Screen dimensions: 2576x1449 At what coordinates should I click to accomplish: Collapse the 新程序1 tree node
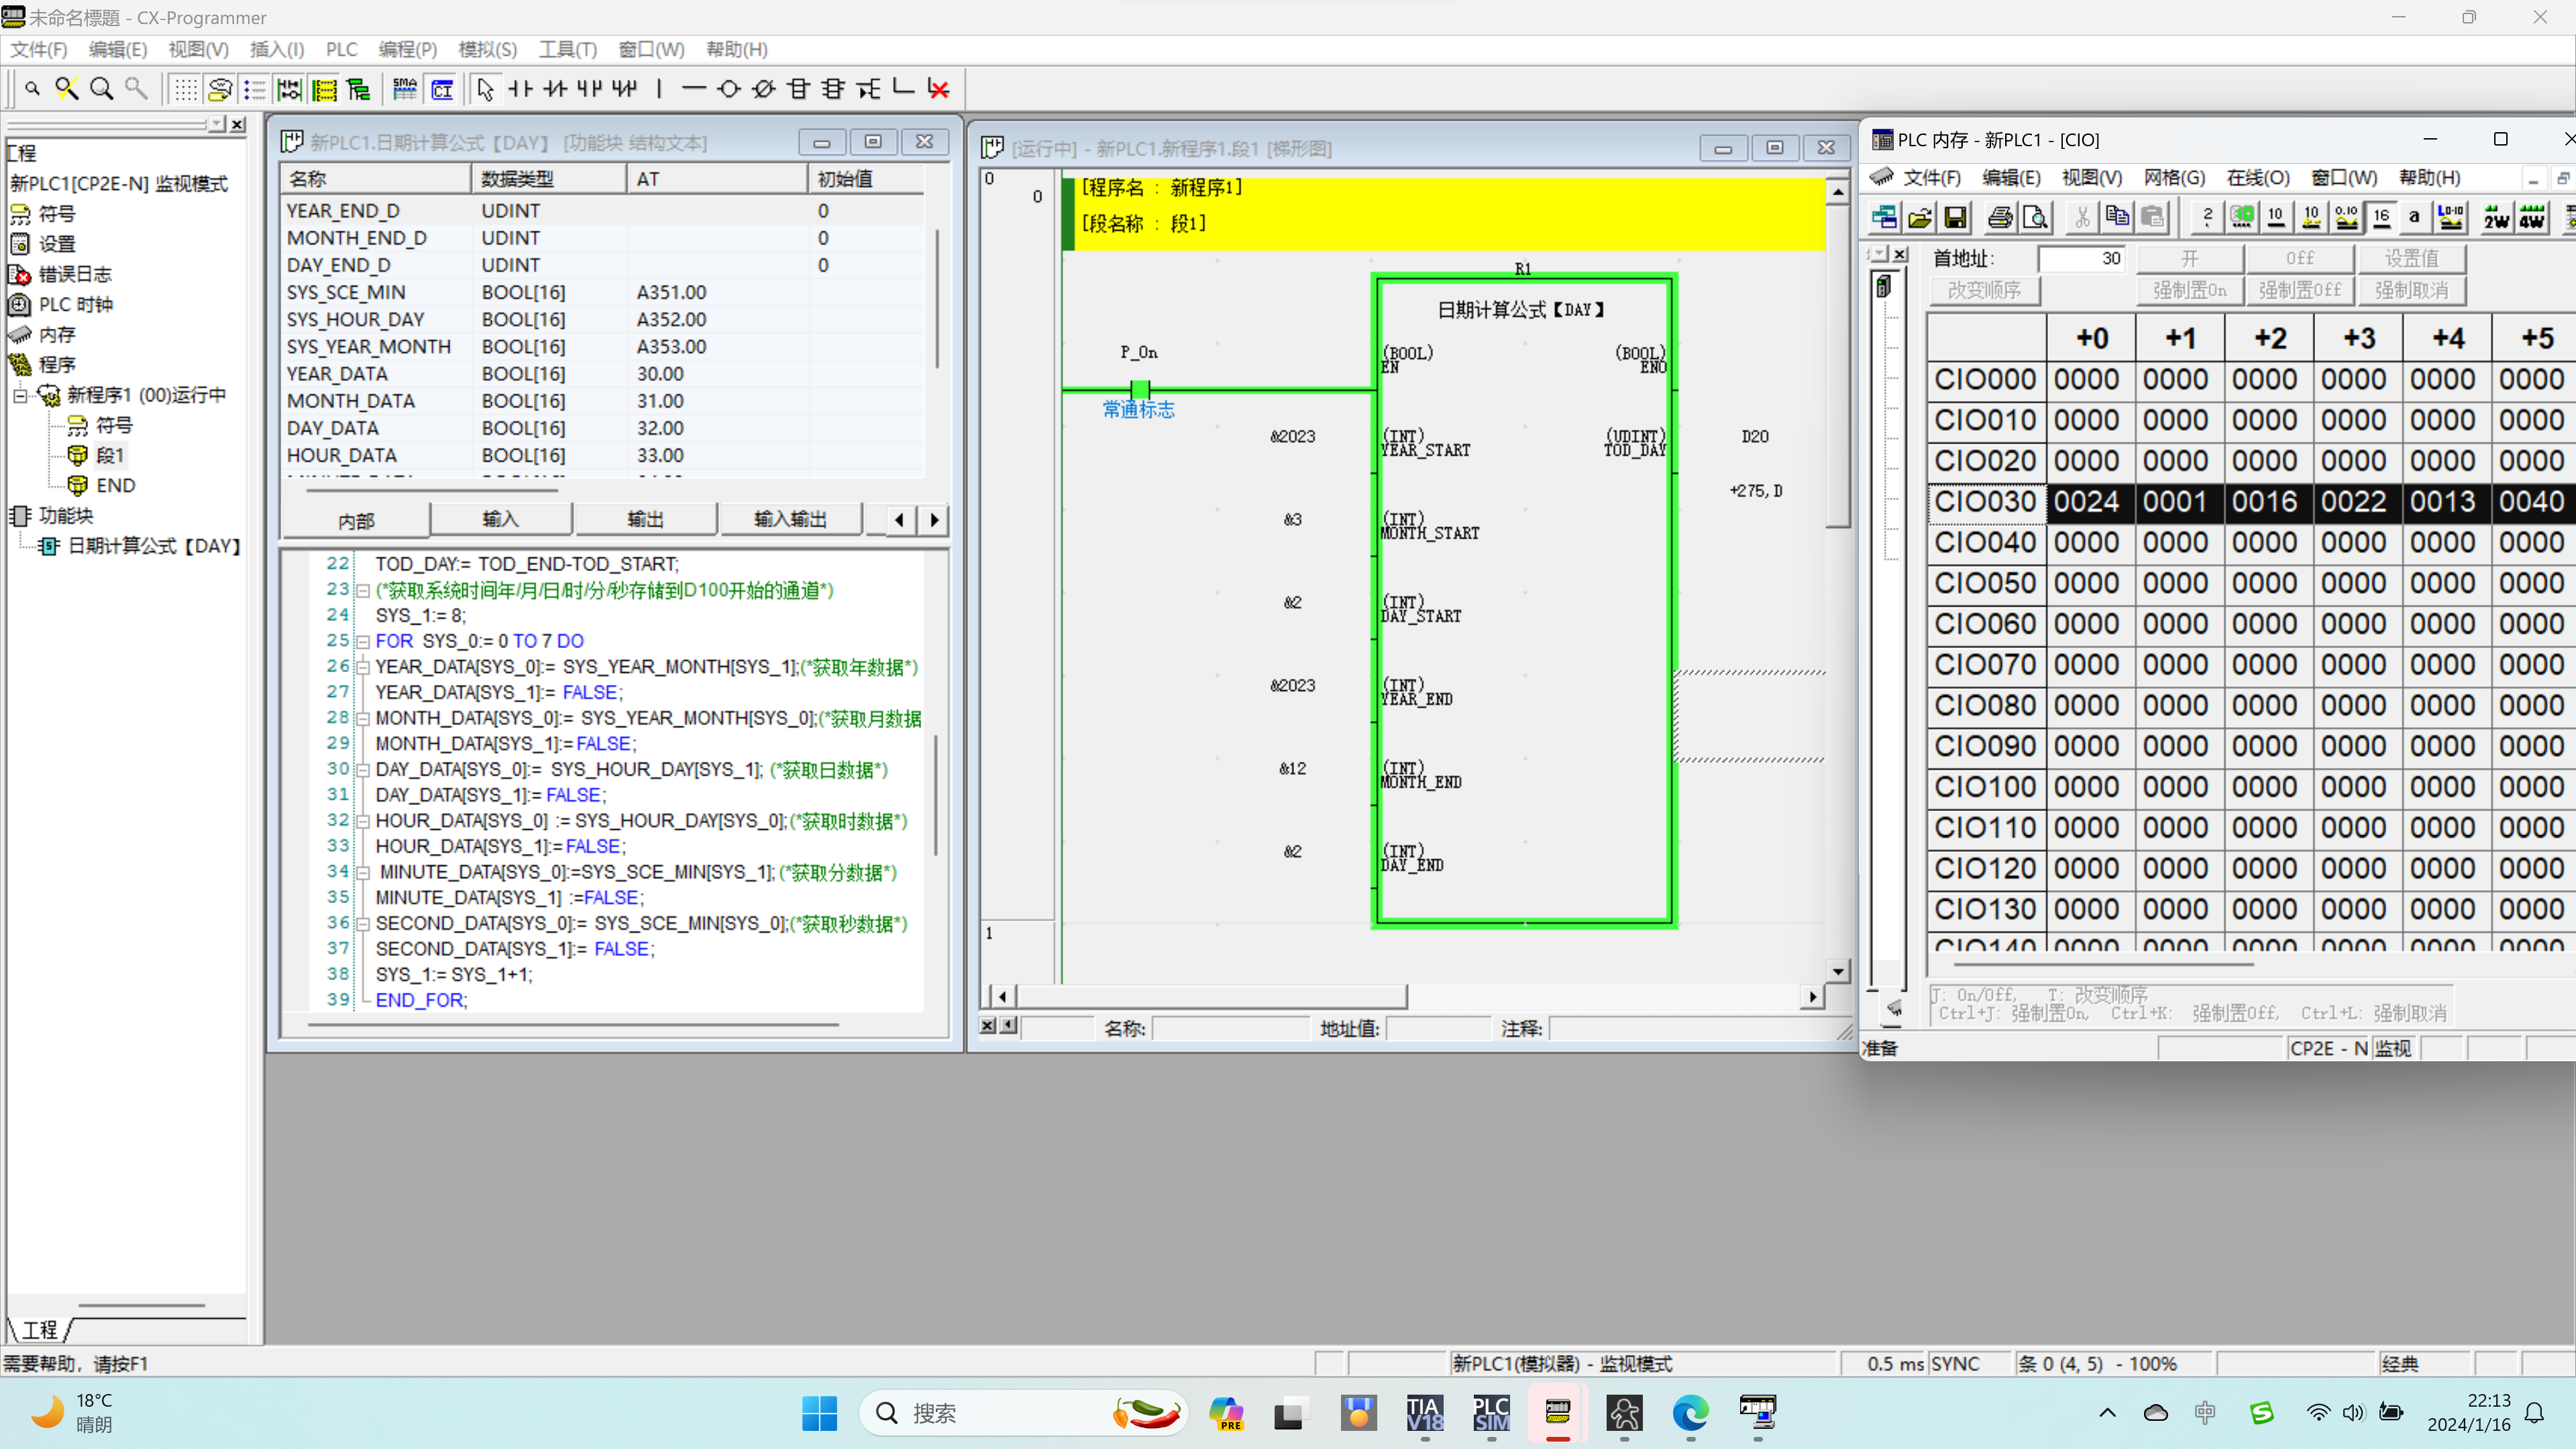click(20, 395)
